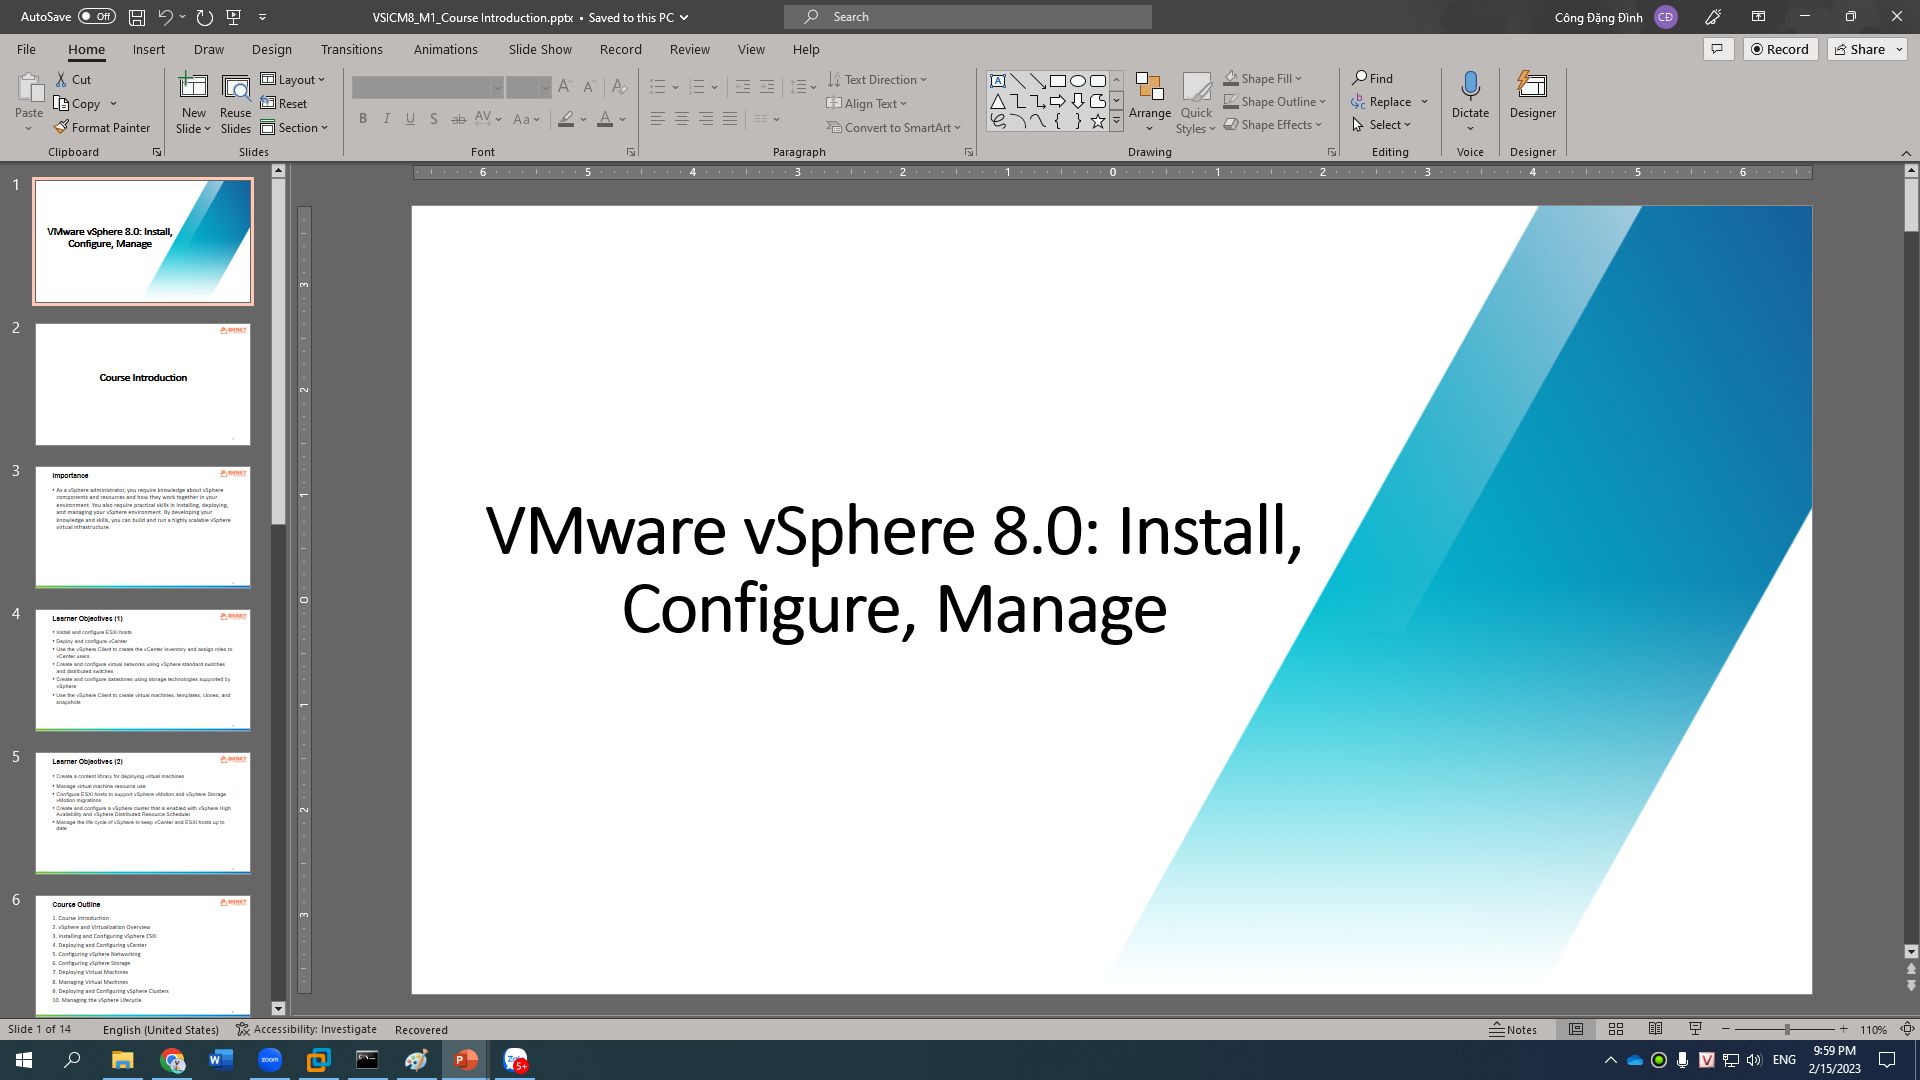Viewport: 1920px width, 1080px height.
Task: Click in the Search box
Action: click(968, 17)
